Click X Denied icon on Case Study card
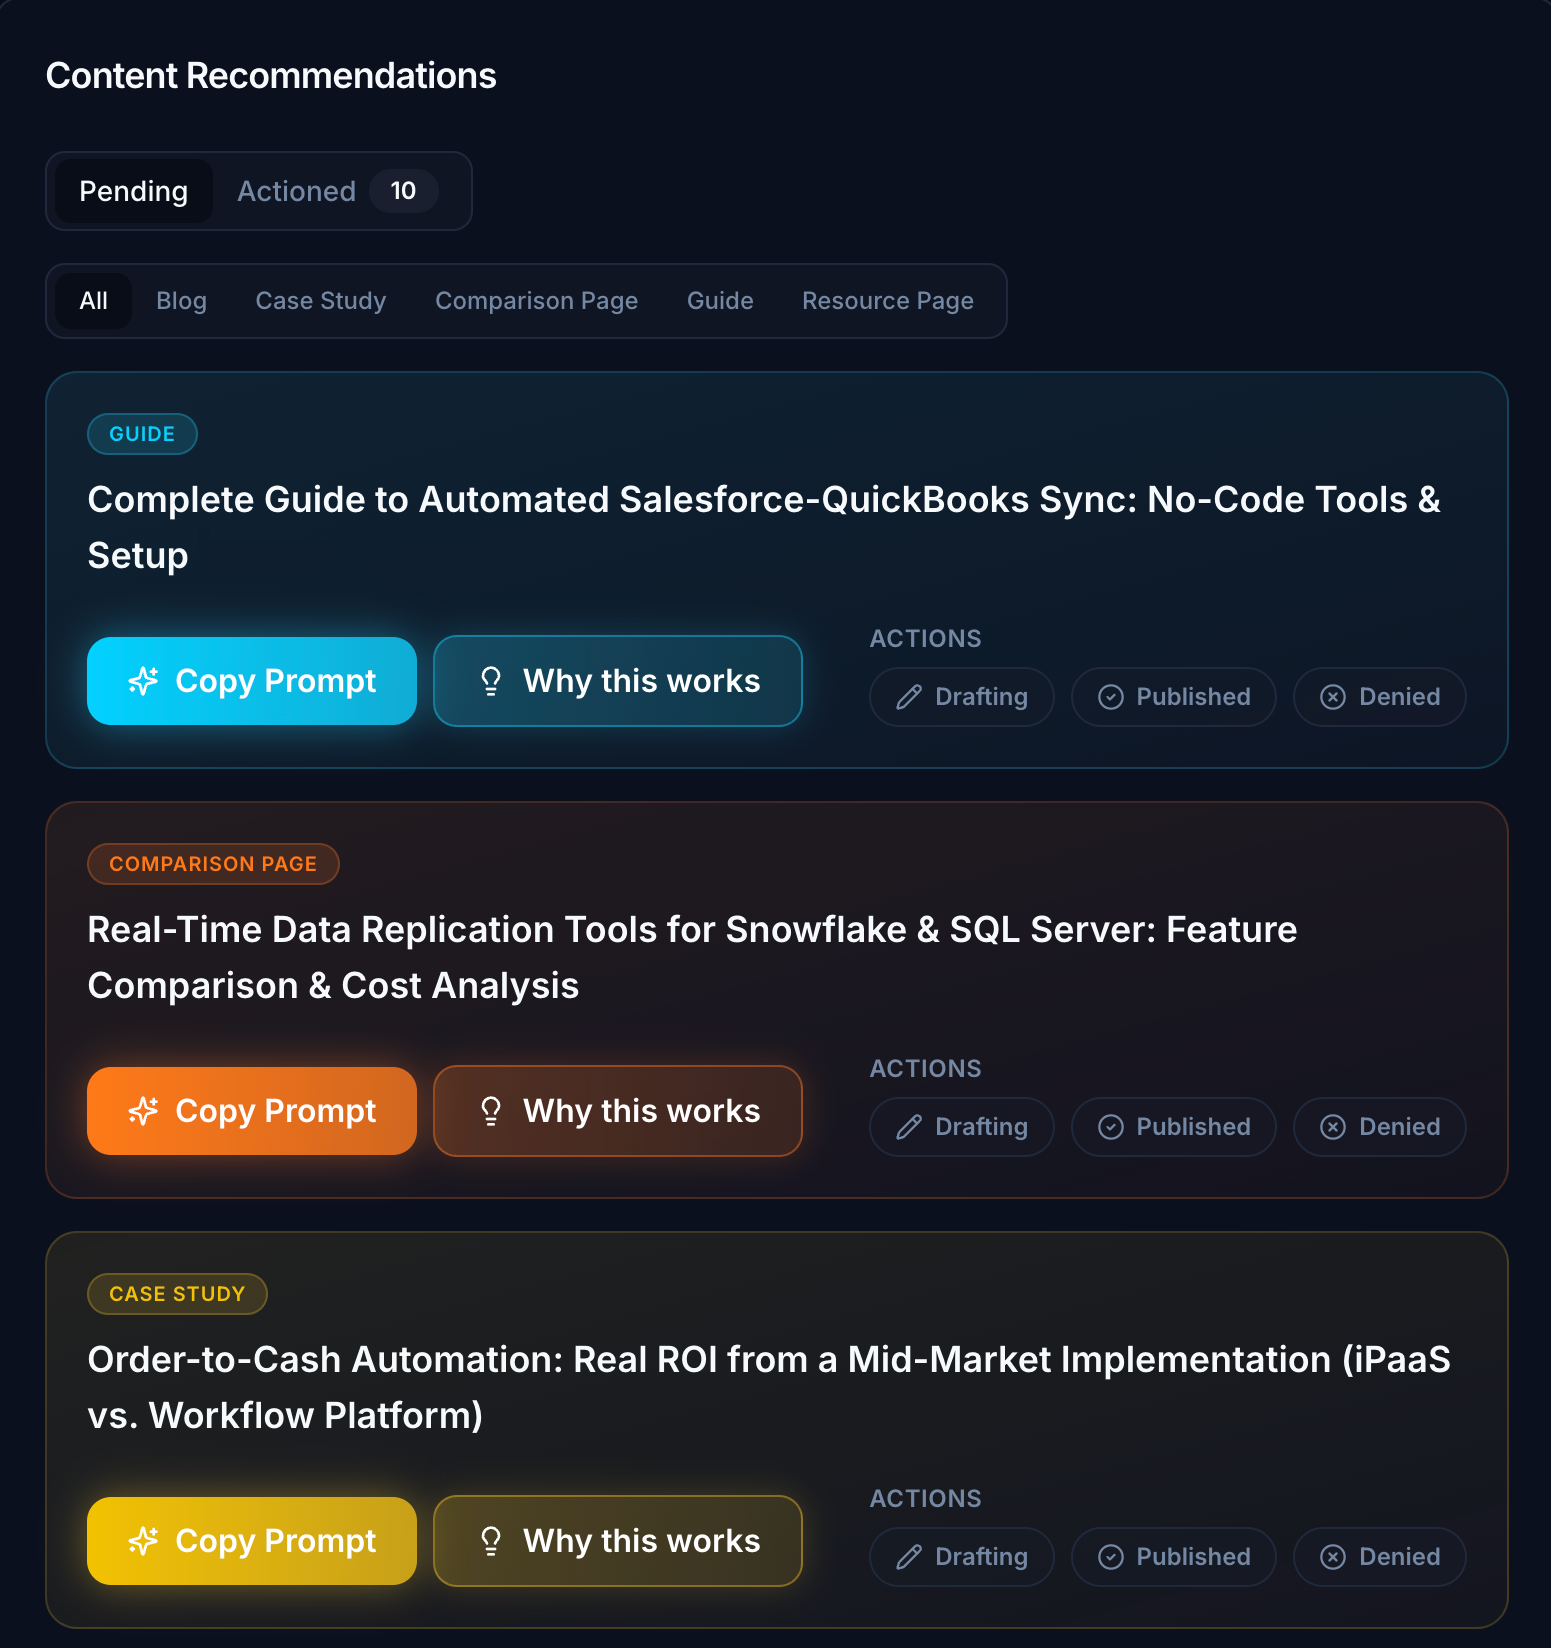 tap(1333, 1557)
